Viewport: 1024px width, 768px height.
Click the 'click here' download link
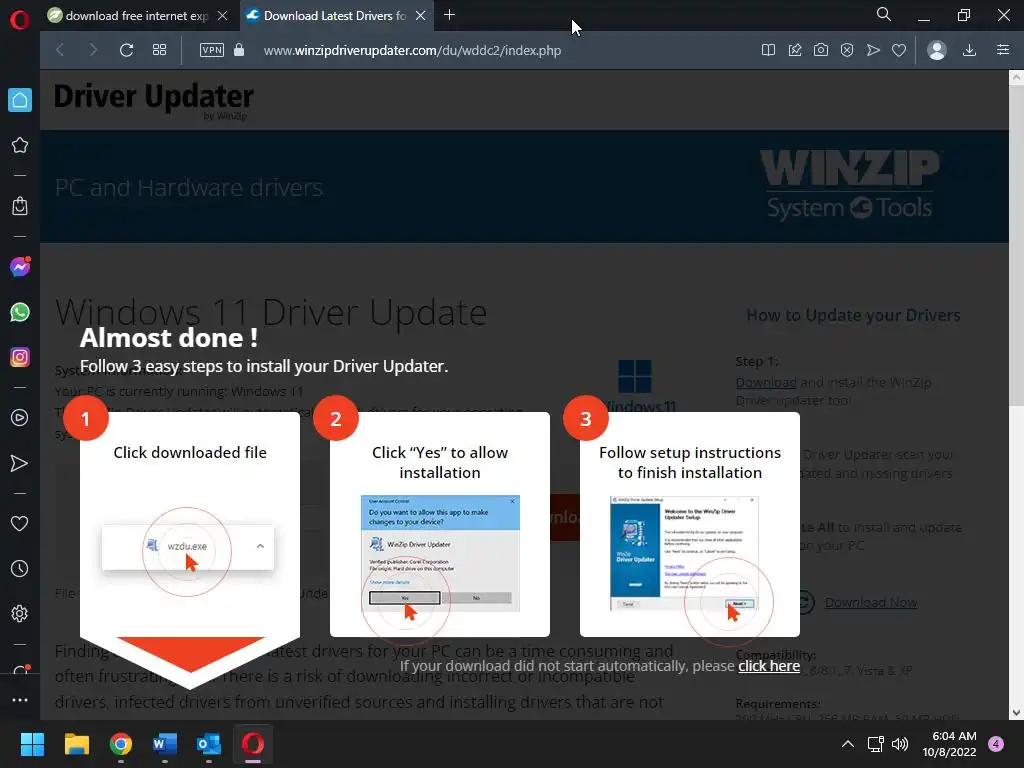coord(769,665)
